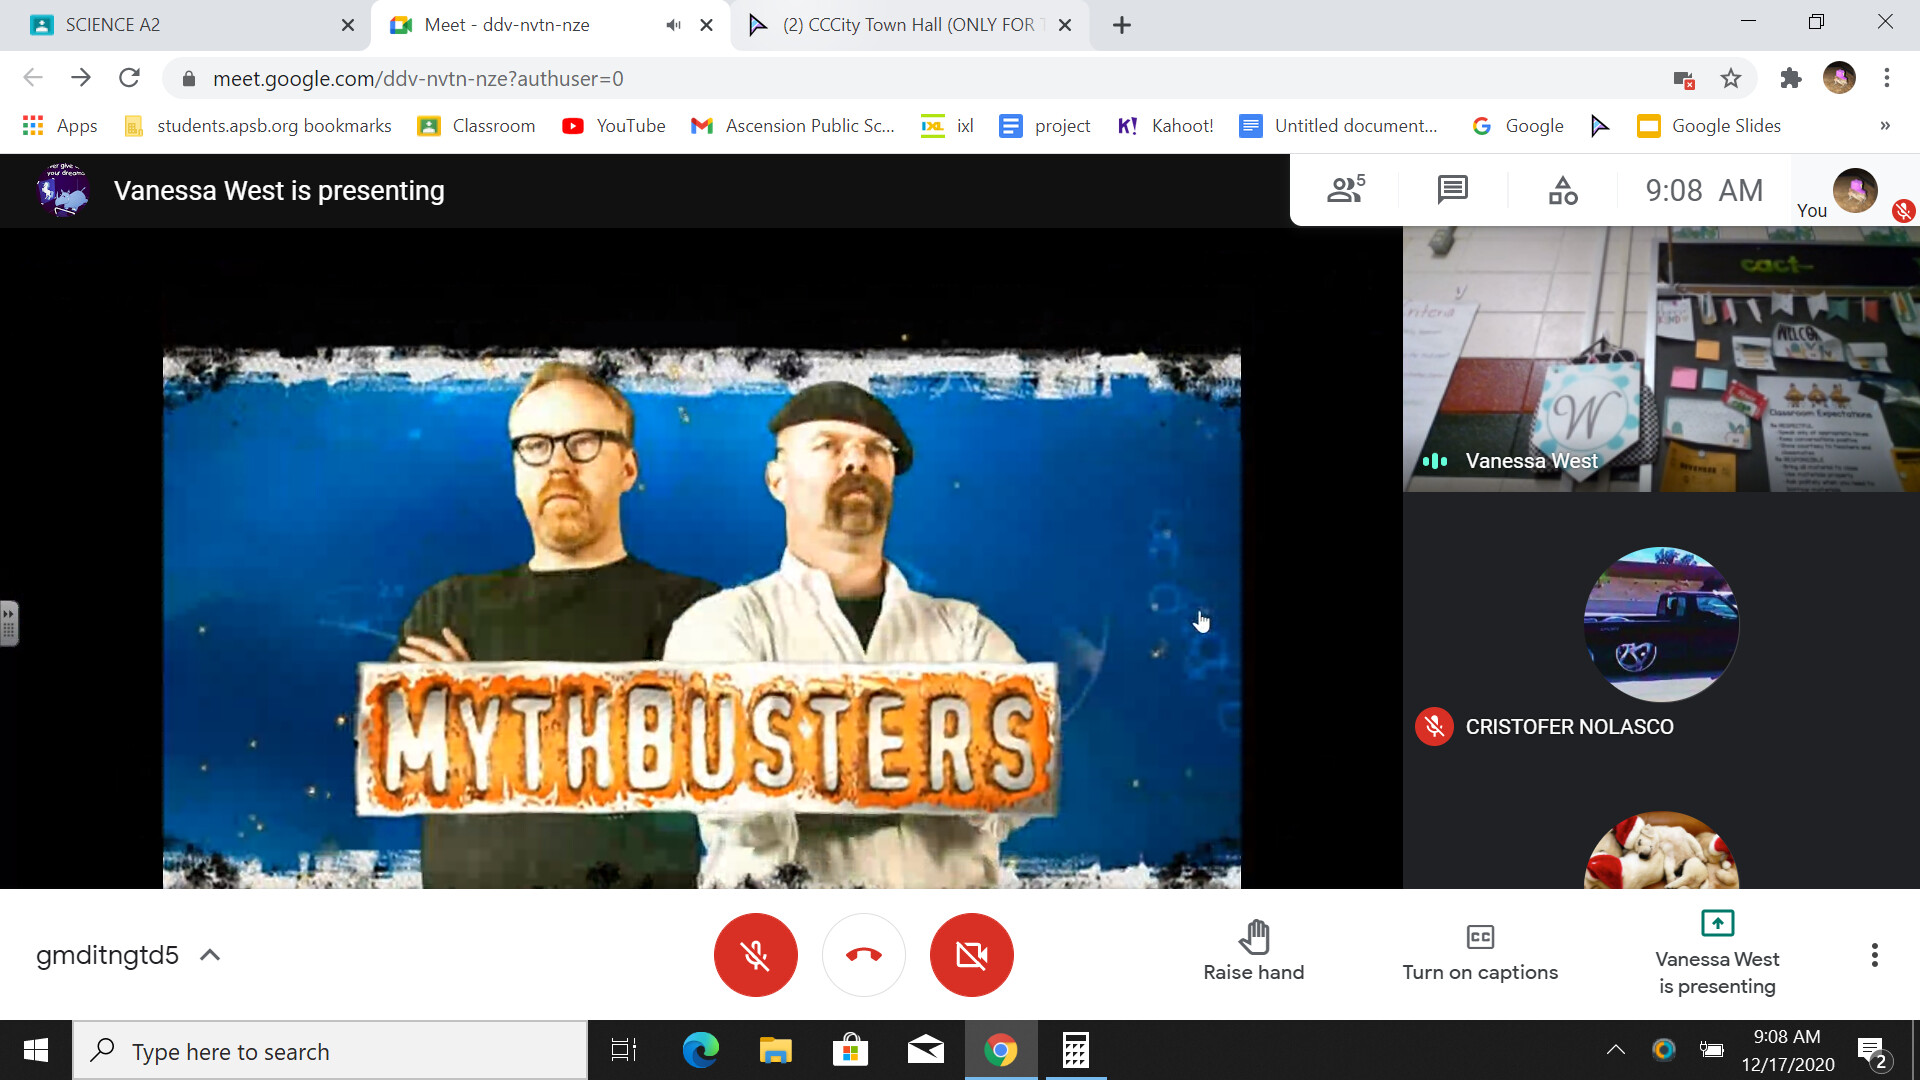Open Ascension Public Sc... Gmail bookmark
This screenshot has height=1080, width=1920.
click(793, 126)
